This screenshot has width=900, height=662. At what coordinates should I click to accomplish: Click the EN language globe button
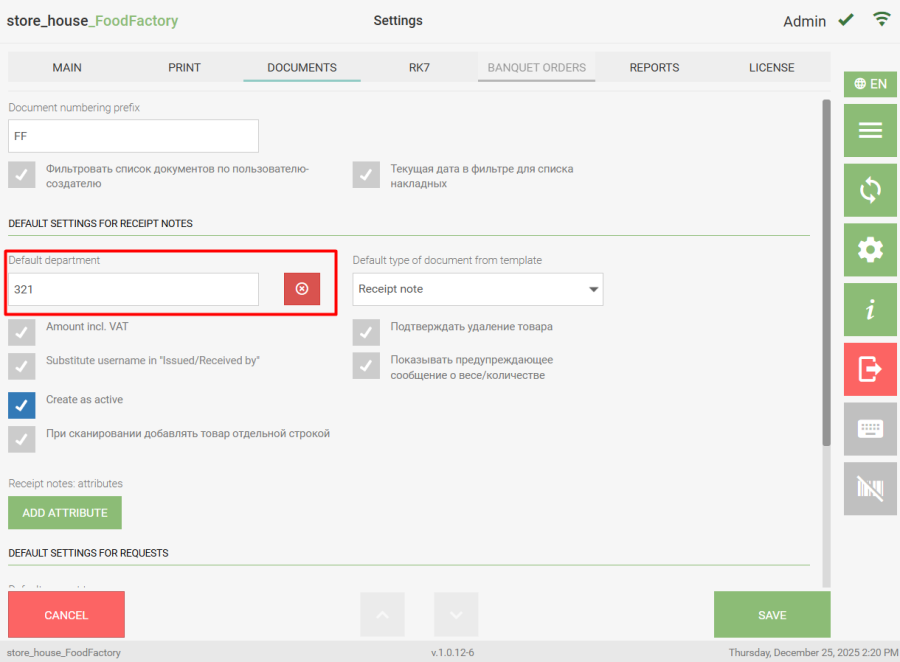click(869, 84)
